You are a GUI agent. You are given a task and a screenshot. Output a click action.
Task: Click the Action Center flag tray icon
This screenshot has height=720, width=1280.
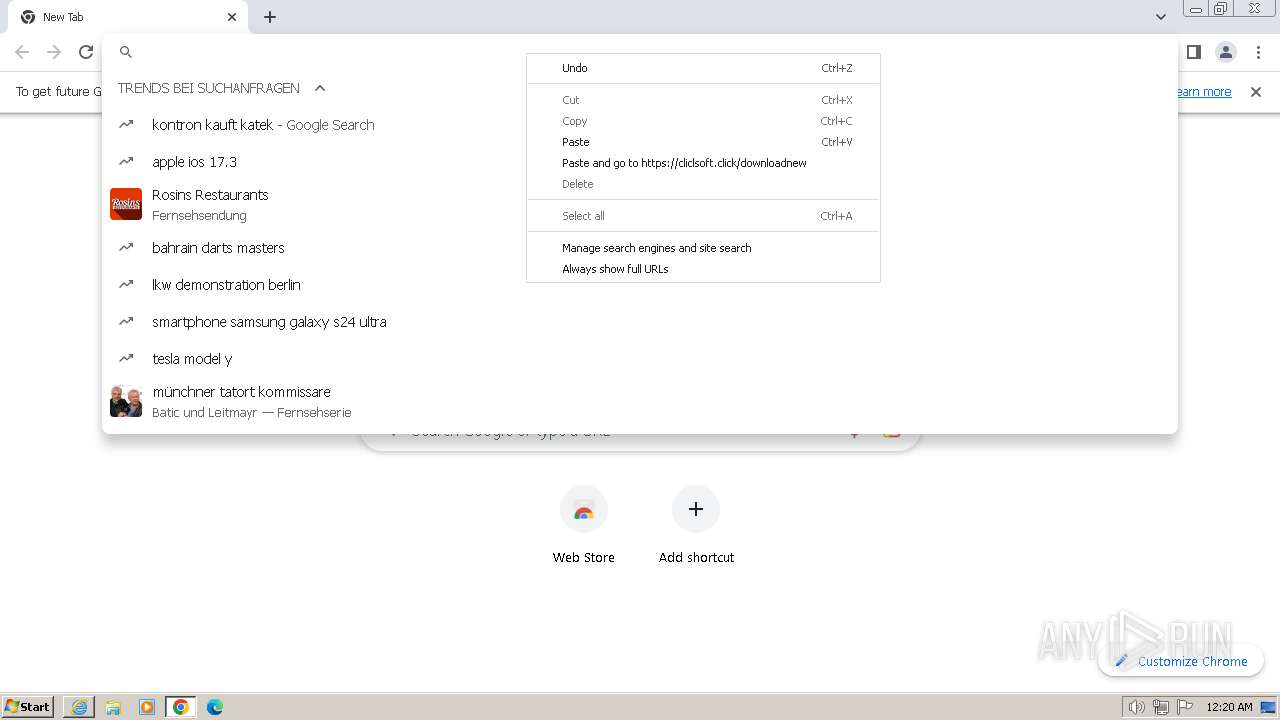pos(1185,707)
